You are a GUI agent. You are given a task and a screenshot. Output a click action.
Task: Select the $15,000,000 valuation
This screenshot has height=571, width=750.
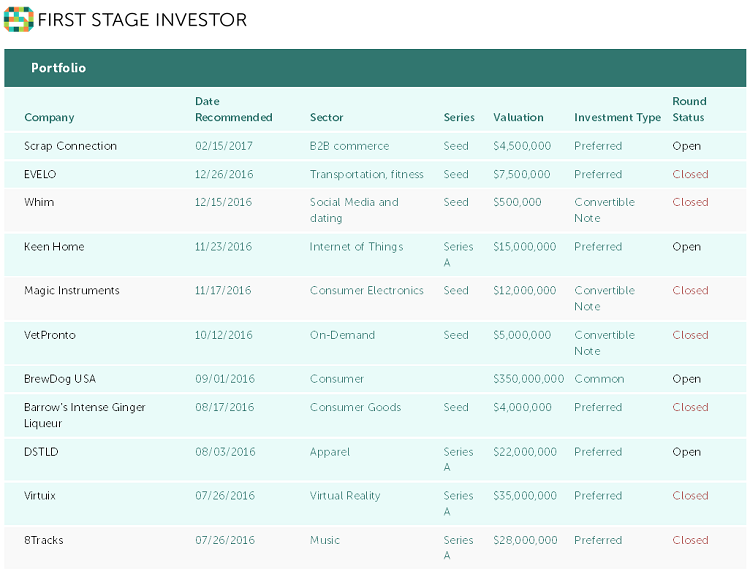coord(524,247)
